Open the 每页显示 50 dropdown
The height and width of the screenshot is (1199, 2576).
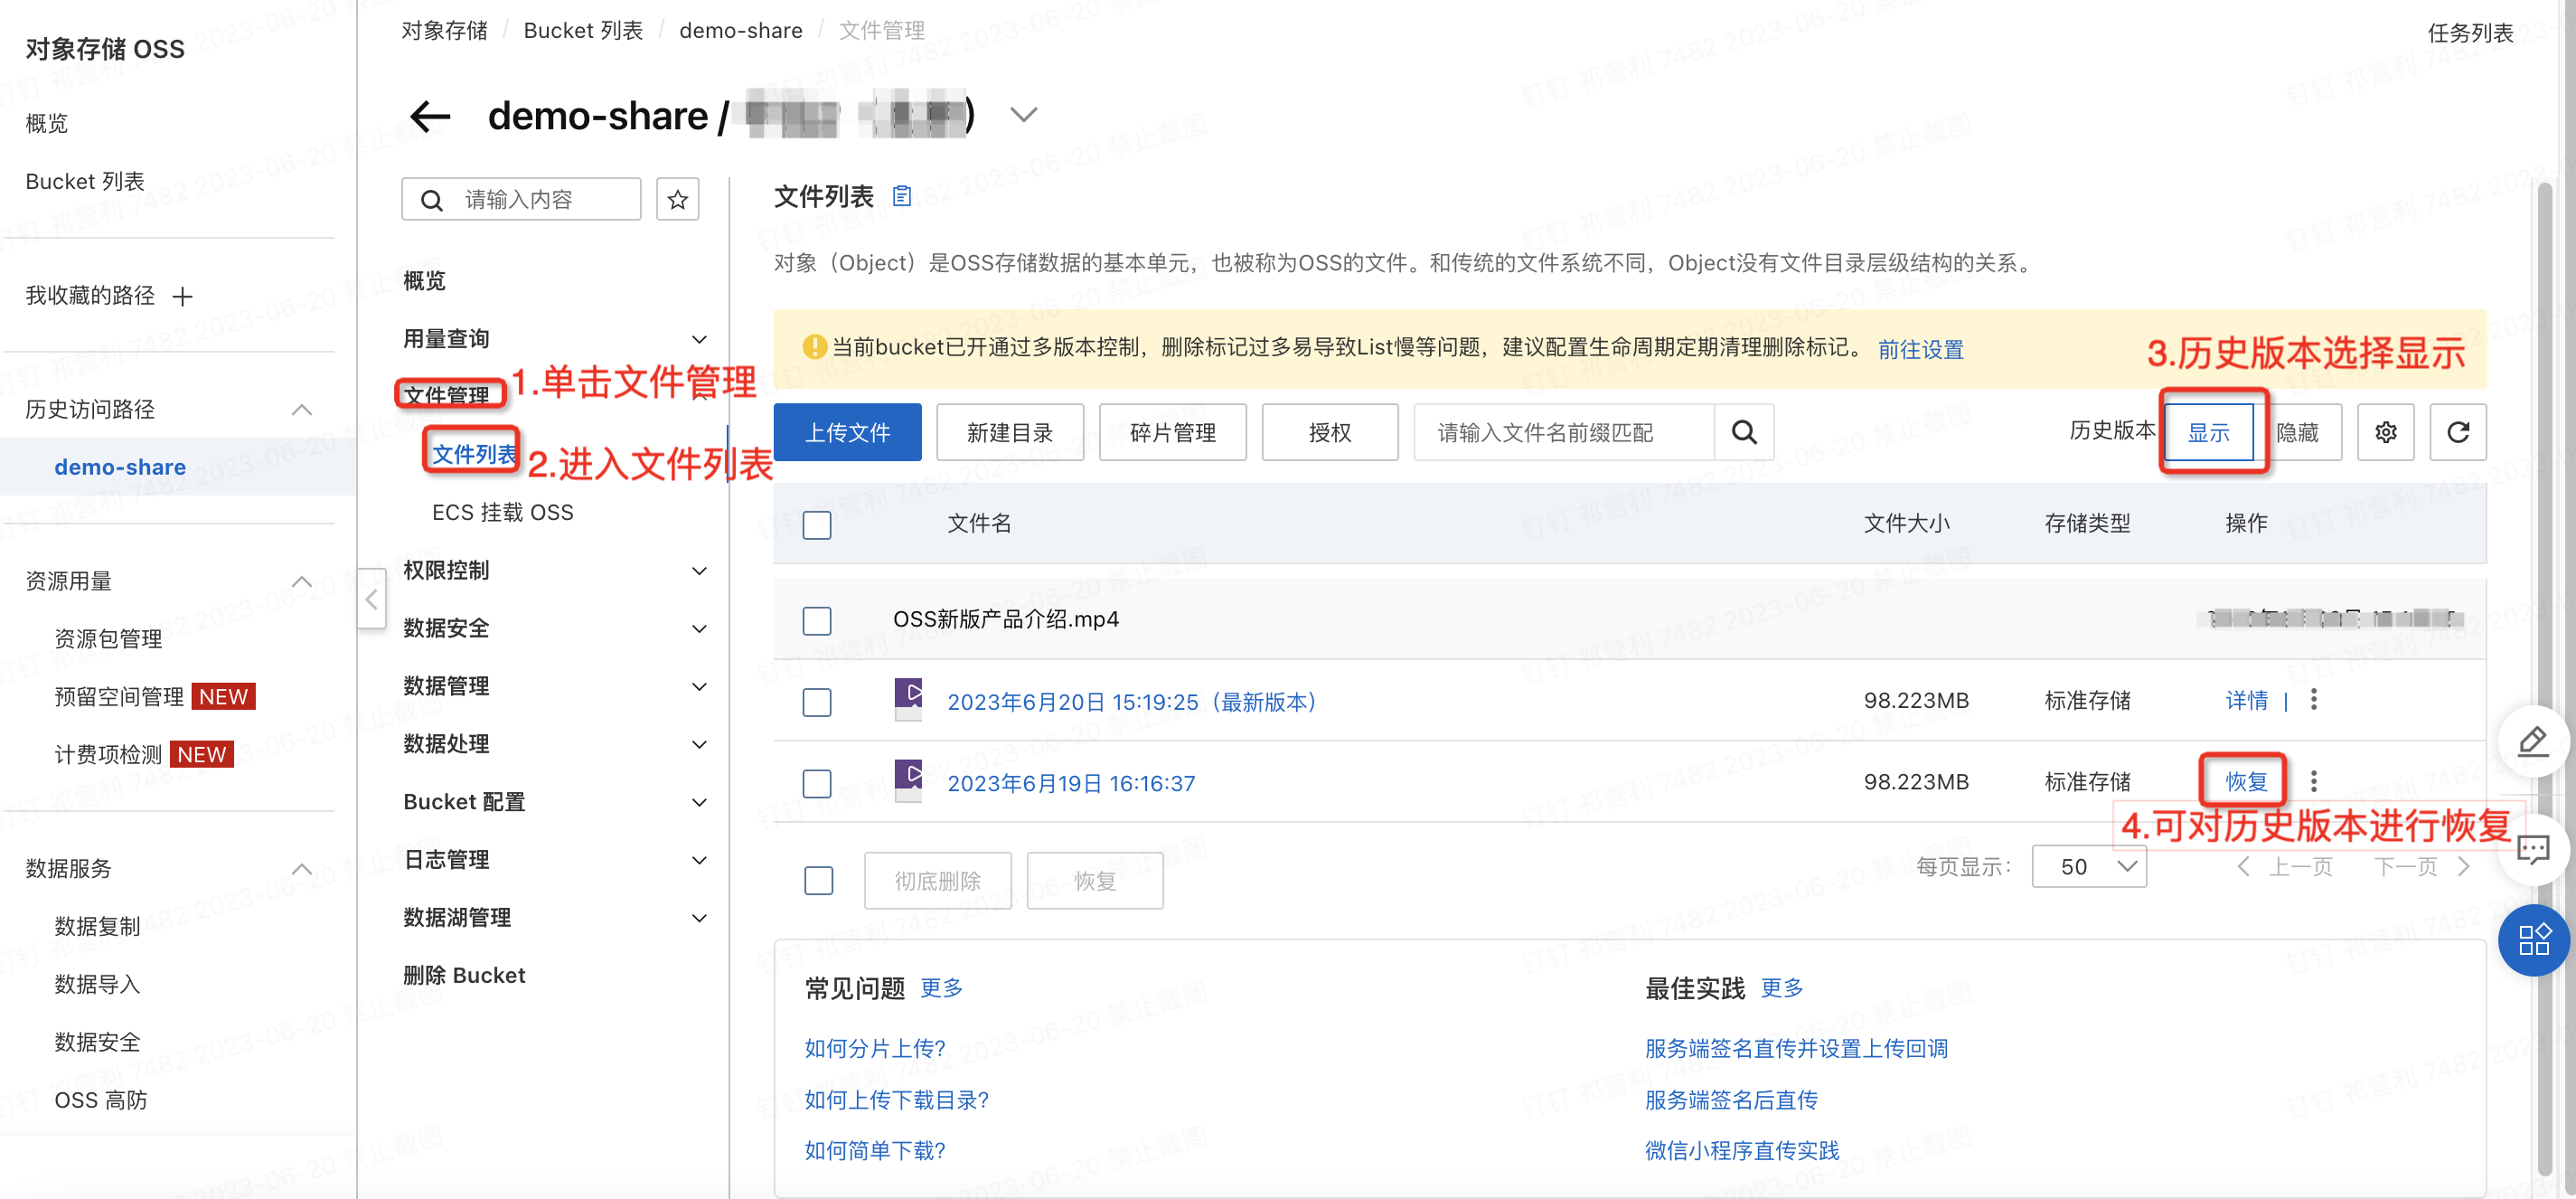(2088, 866)
